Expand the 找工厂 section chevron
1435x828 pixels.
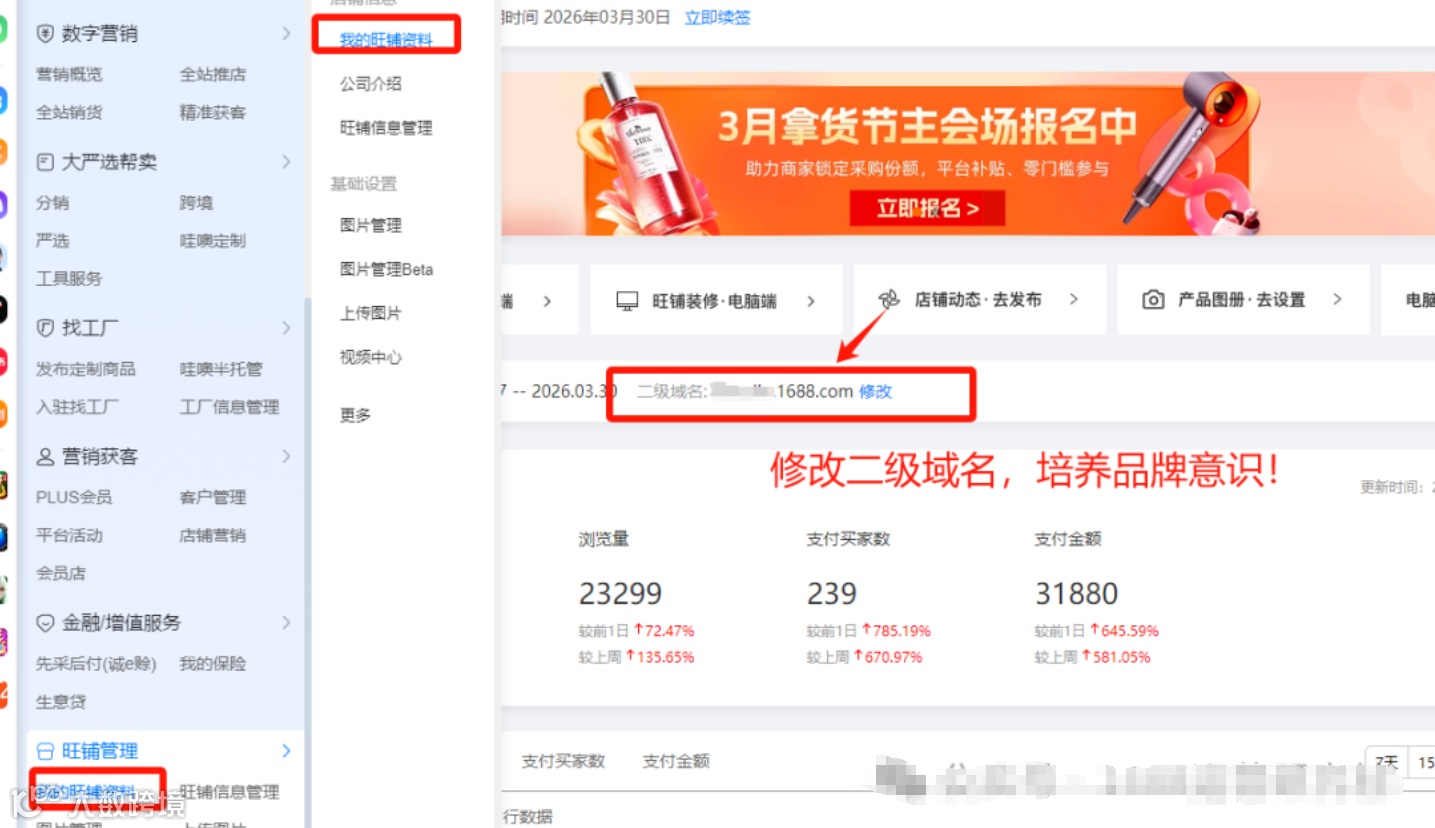(x=286, y=328)
